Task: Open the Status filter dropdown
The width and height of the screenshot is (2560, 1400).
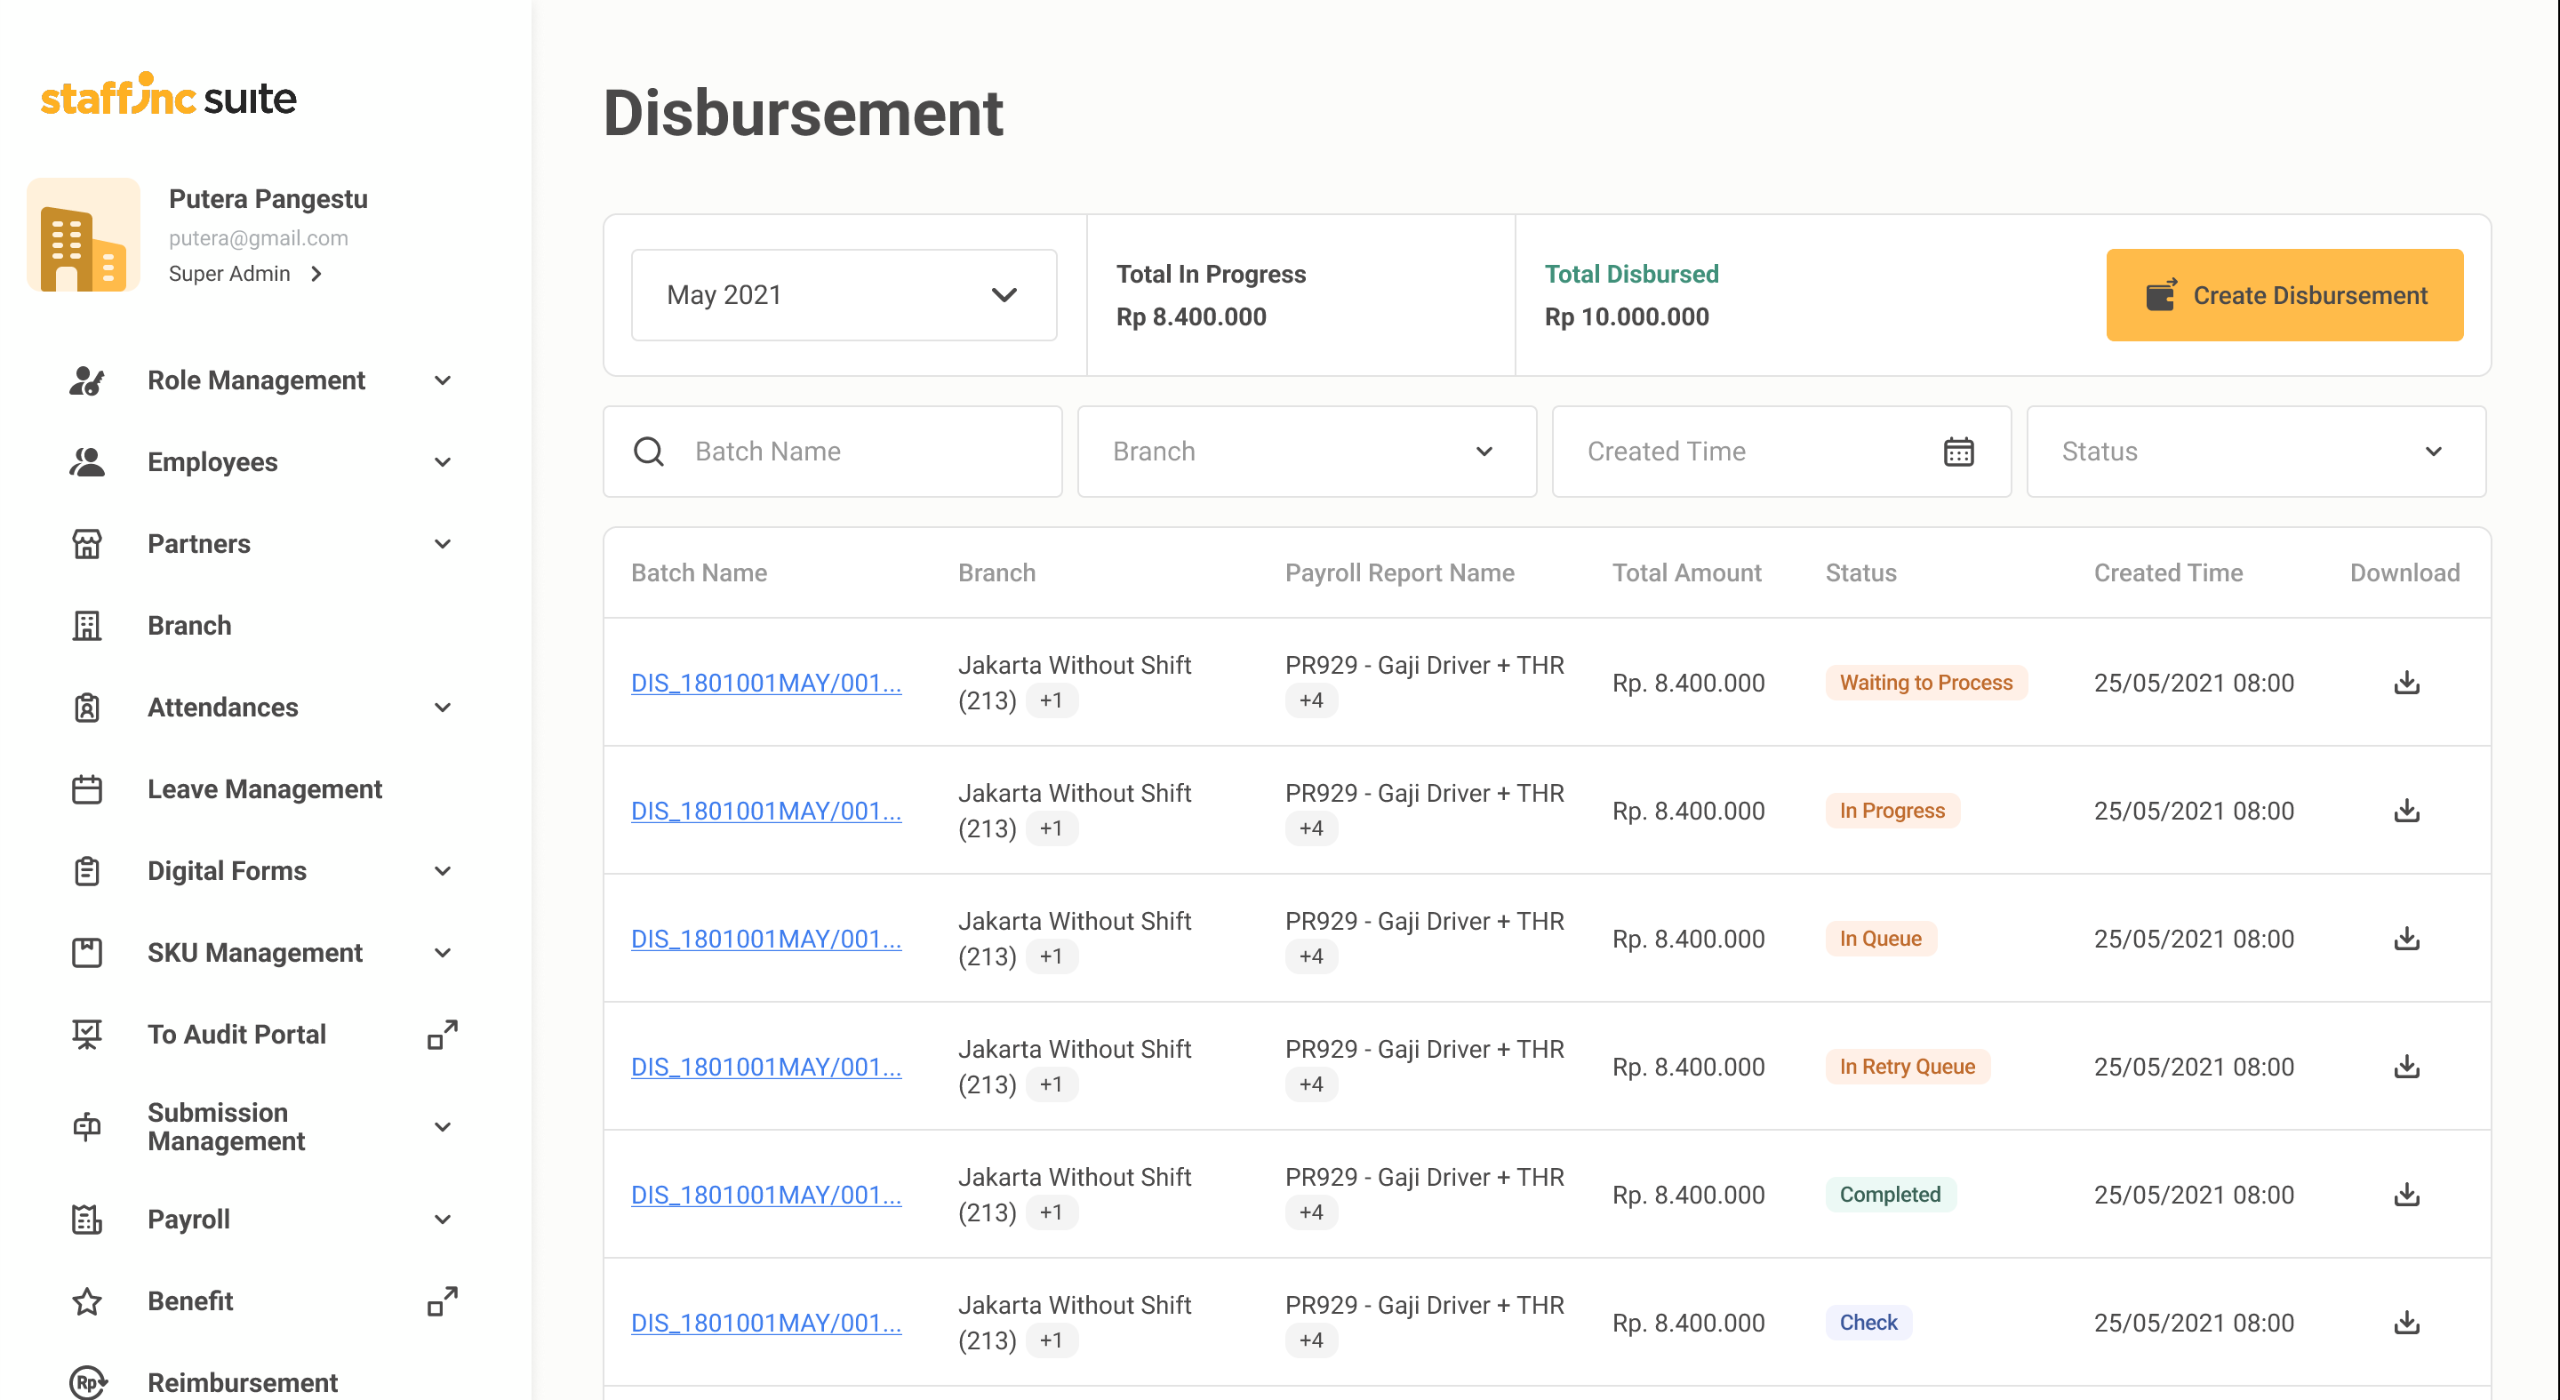Action: point(2255,452)
